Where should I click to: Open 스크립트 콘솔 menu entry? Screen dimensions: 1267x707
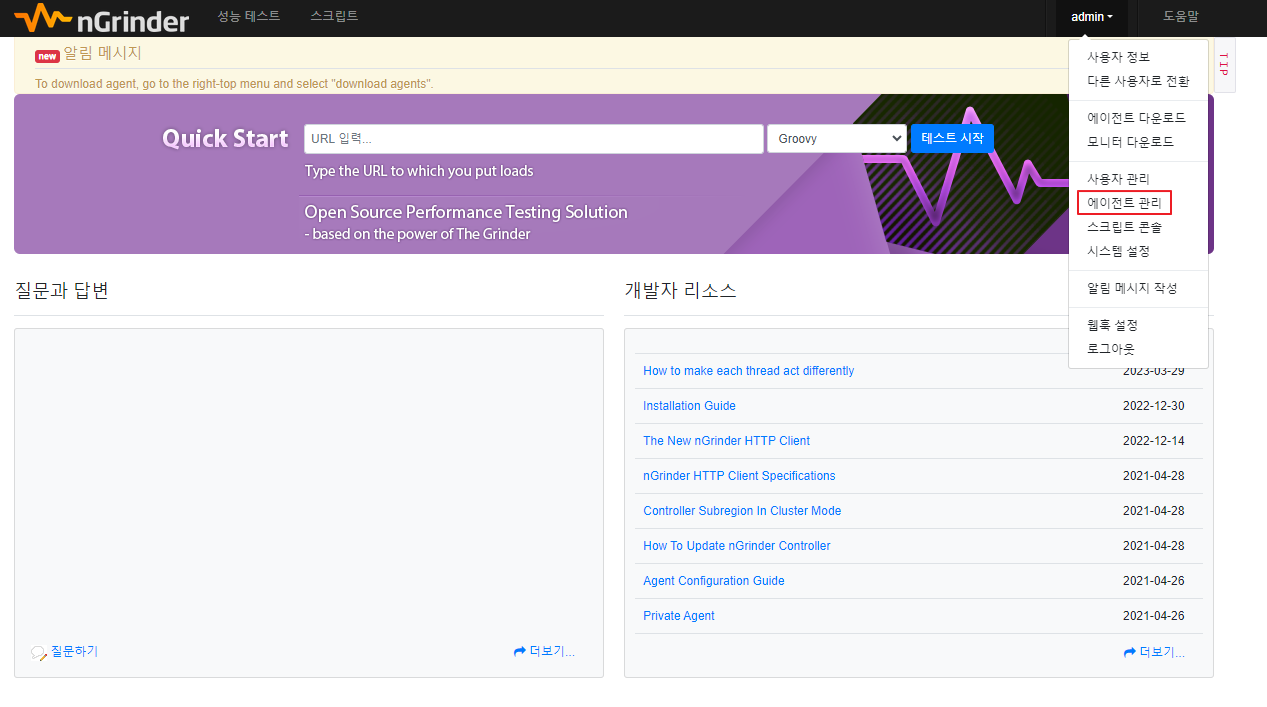click(x=1124, y=227)
